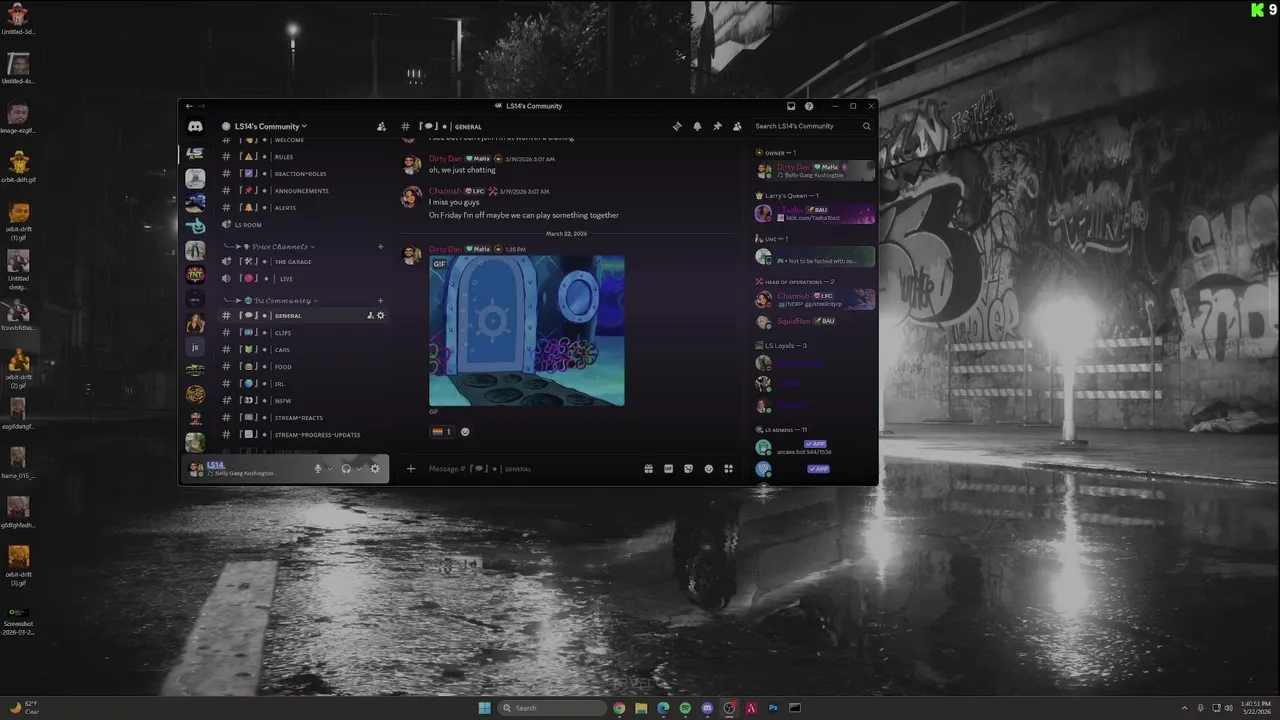The width and height of the screenshot is (1280, 720).
Task: Open Photoshop from the taskbar
Action: click(773, 708)
